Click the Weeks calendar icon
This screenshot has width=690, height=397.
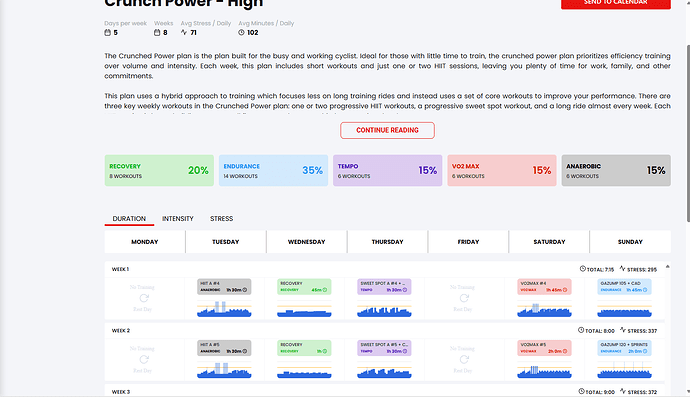coord(157,32)
